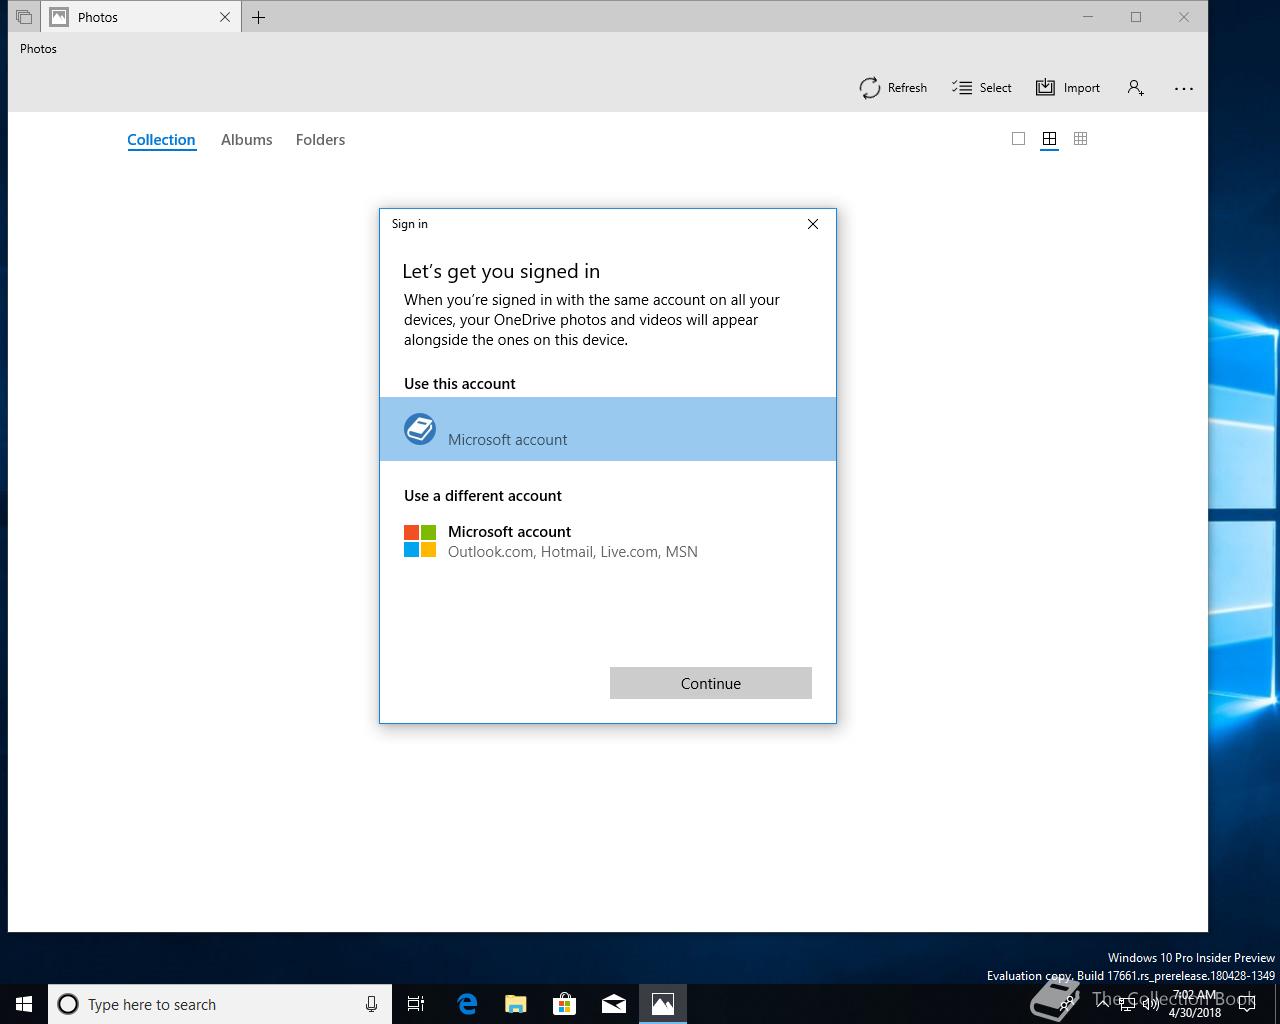The height and width of the screenshot is (1024, 1280).
Task: Open the Action Center notifications icon
Action: [x=1247, y=1004]
